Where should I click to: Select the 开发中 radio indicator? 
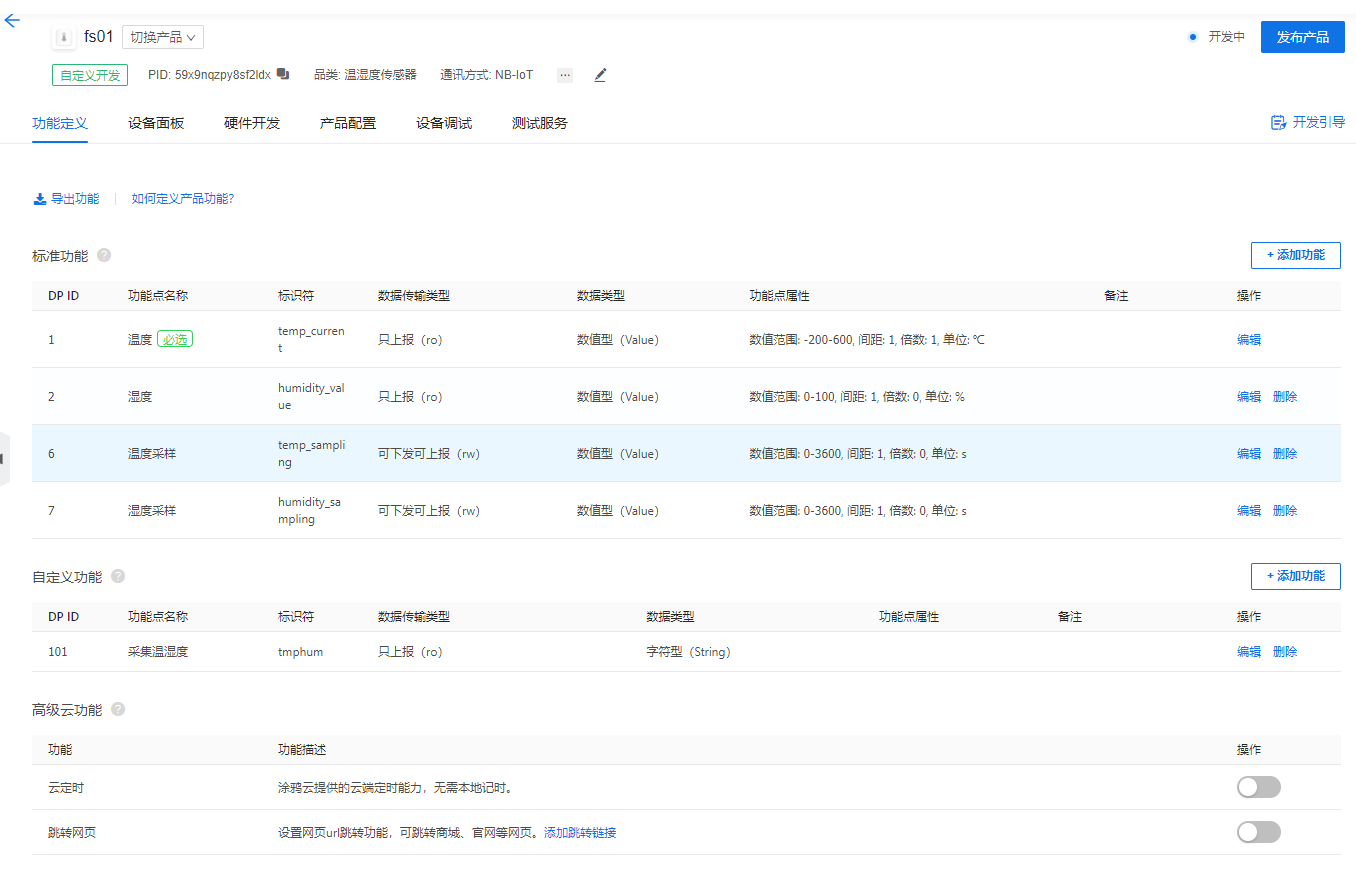point(1192,37)
